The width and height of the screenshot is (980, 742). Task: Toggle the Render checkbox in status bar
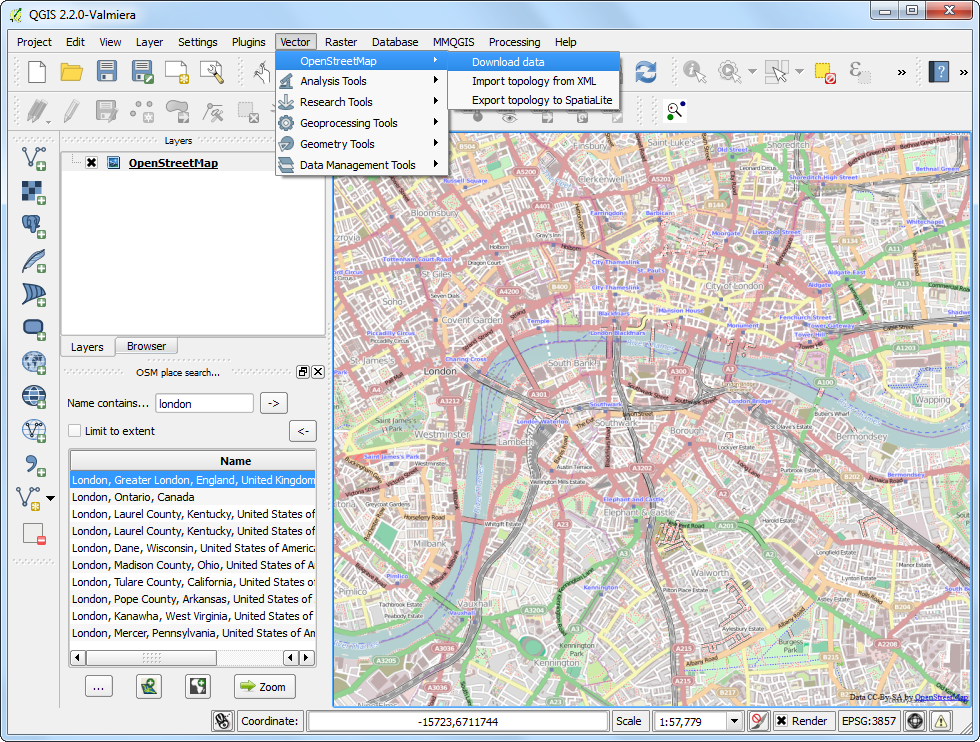pos(782,721)
